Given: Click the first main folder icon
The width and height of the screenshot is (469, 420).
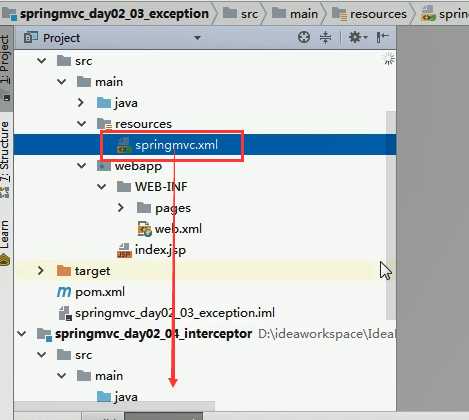Looking at the screenshot, I should [x=84, y=82].
